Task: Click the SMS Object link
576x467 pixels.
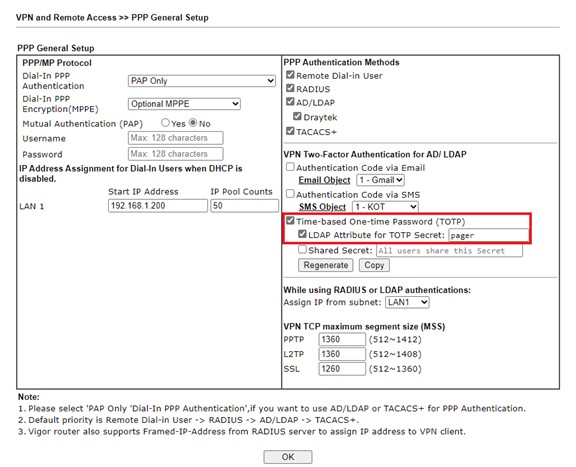Action: tap(322, 207)
